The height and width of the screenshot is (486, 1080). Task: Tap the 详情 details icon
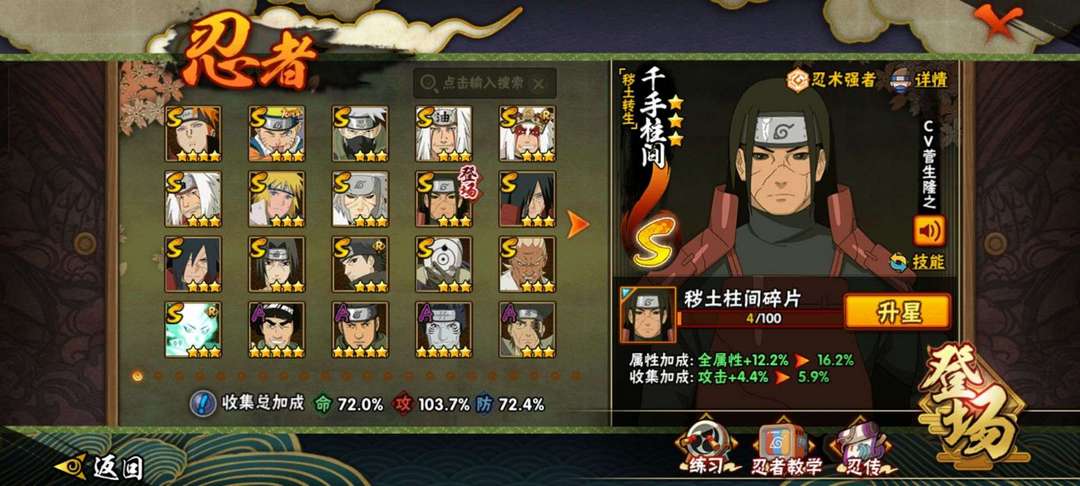tap(920, 79)
